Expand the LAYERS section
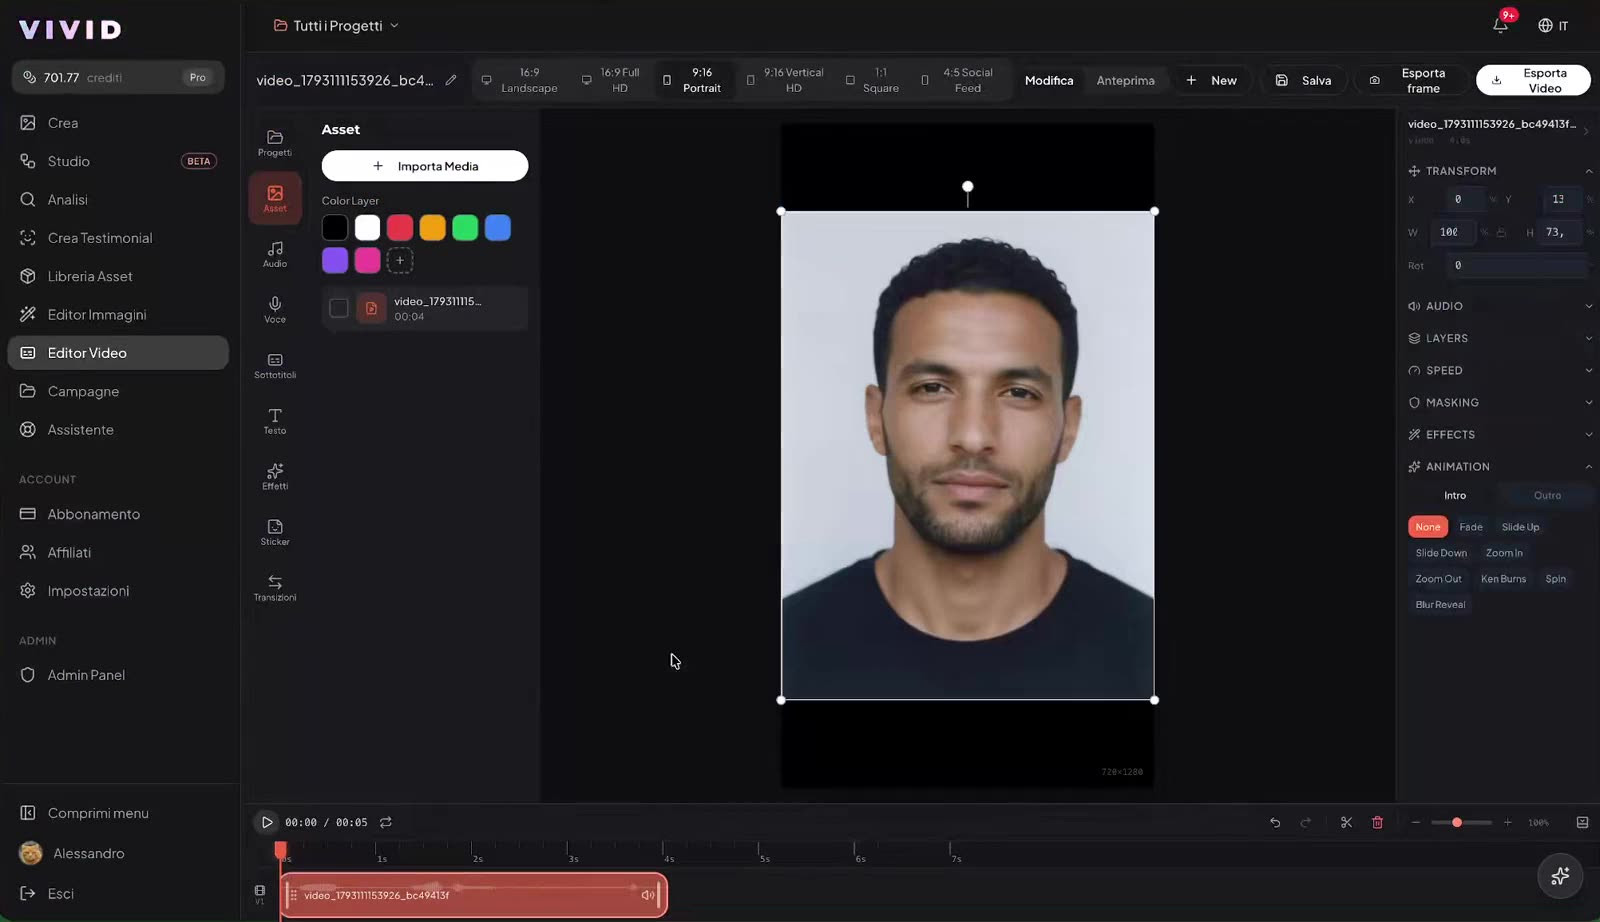Viewport: 1600px width, 922px height. click(1499, 338)
